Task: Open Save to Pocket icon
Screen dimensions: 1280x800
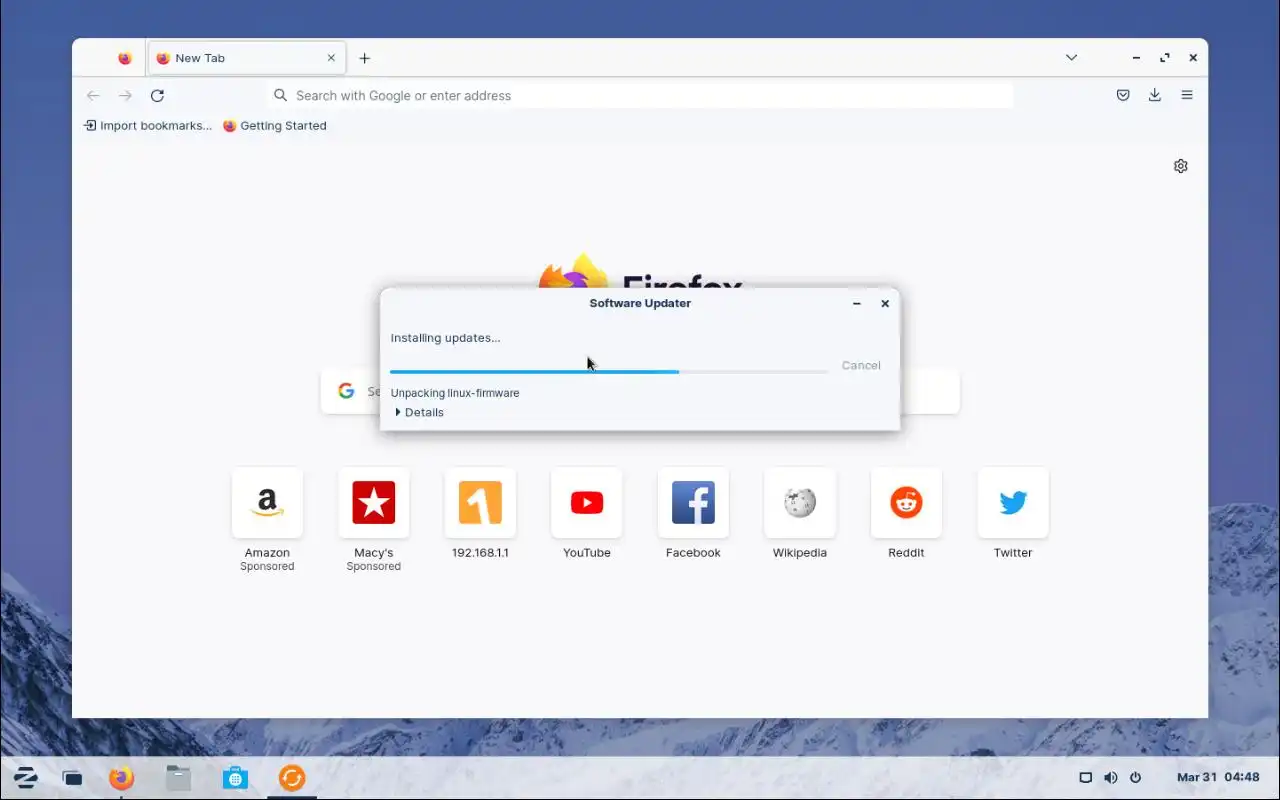Action: pos(1123,95)
